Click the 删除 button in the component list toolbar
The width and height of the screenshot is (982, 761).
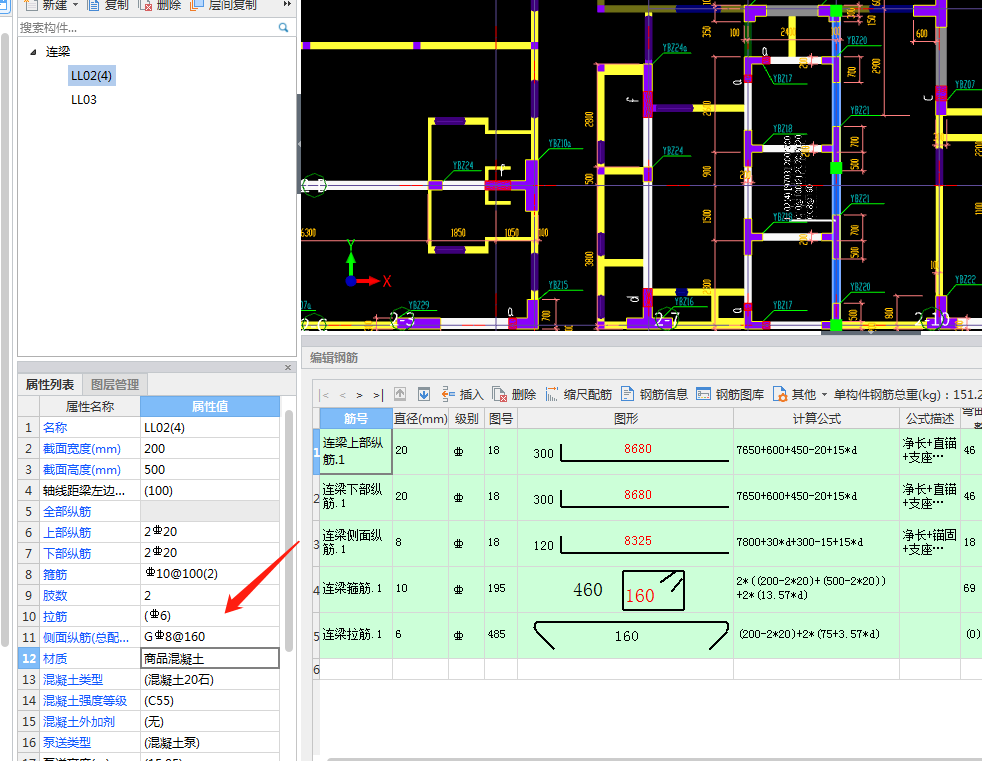160,5
